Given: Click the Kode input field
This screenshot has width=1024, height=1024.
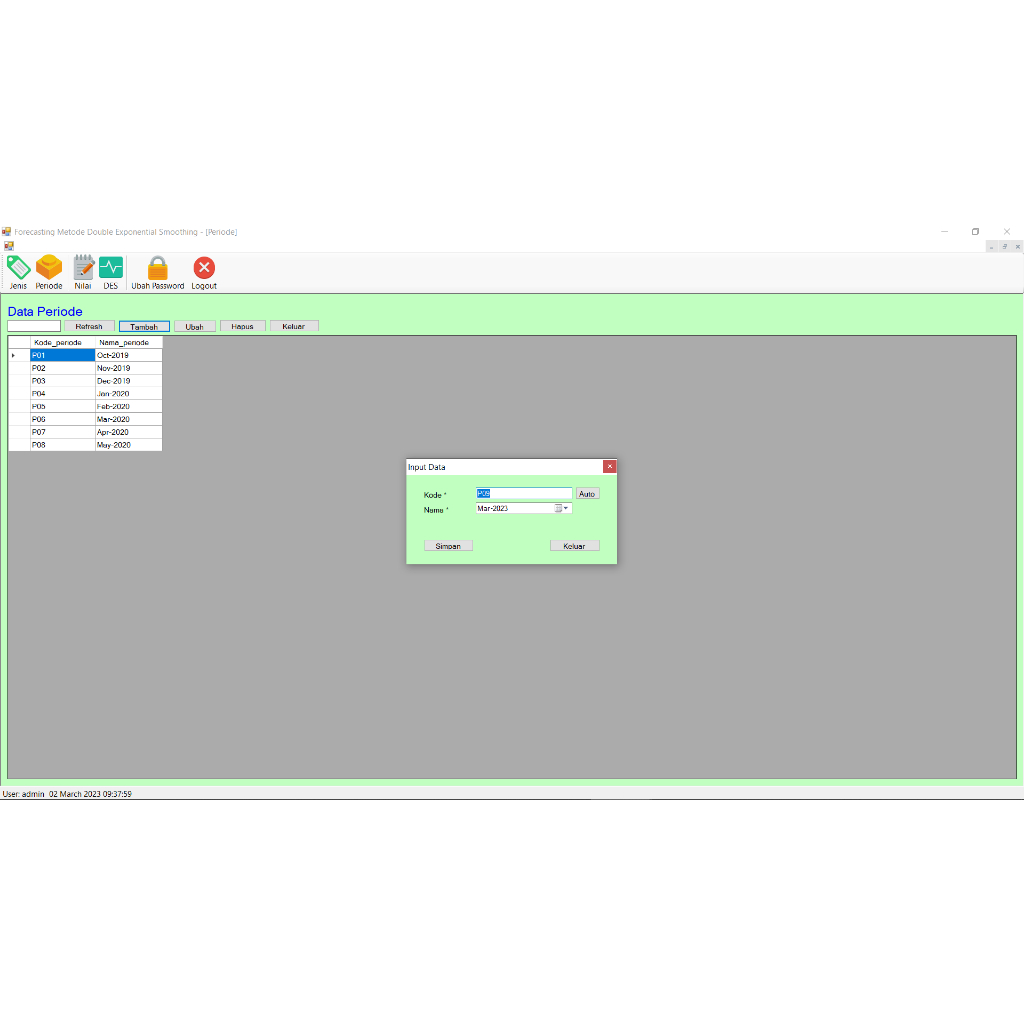Looking at the screenshot, I should pyautogui.click(x=524, y=494).
